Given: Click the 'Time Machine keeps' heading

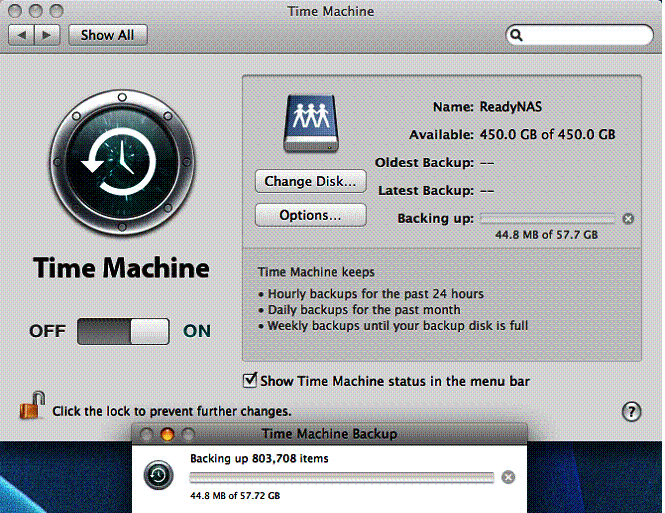Looking at the screenshot, I should [x=316, y=272].
